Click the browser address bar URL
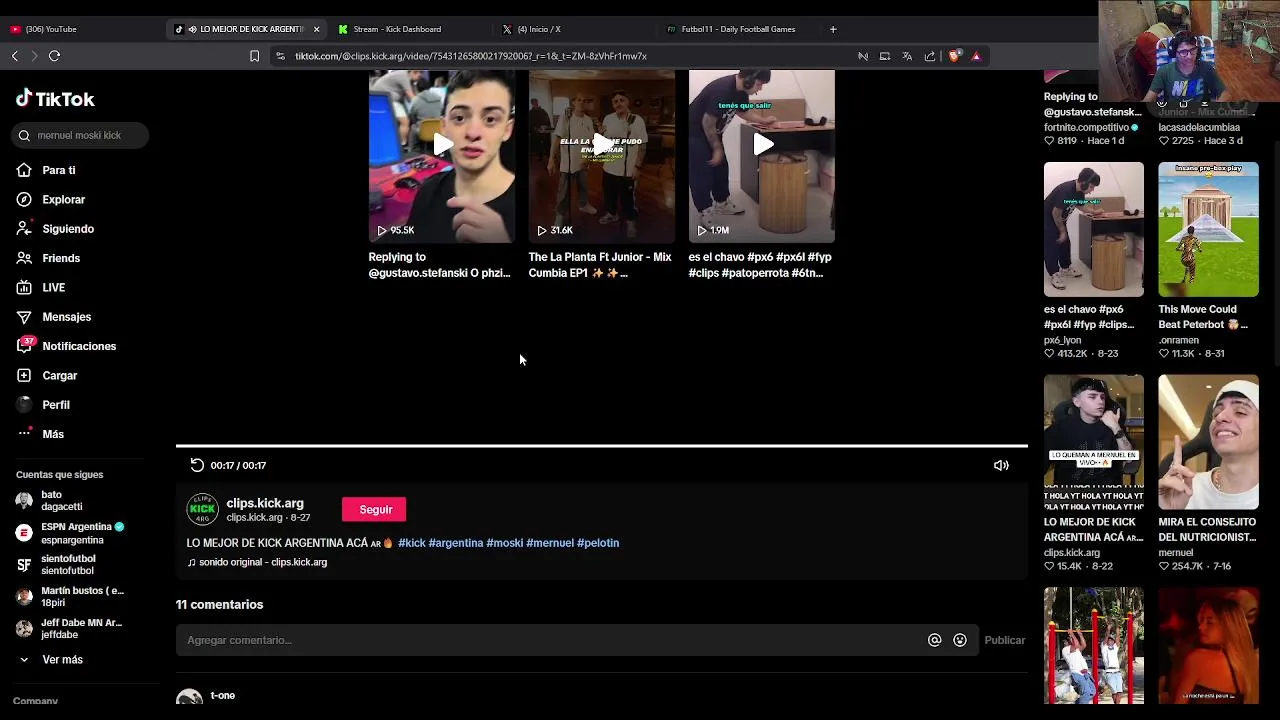 point(470,56)
